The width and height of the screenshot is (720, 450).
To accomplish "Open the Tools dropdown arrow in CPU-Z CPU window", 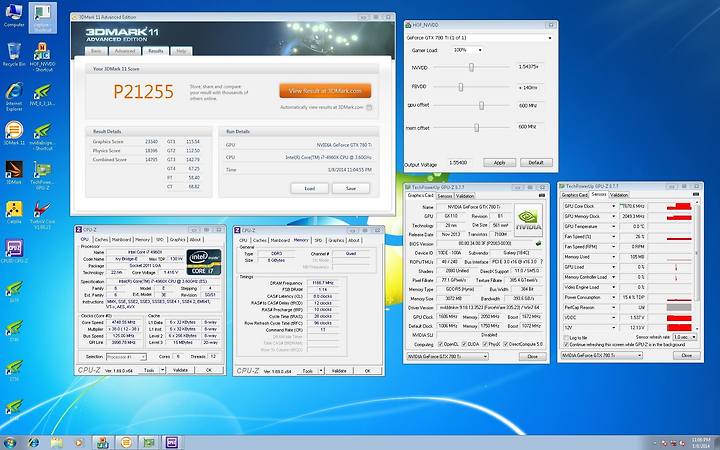I will (x=162, y=370).
